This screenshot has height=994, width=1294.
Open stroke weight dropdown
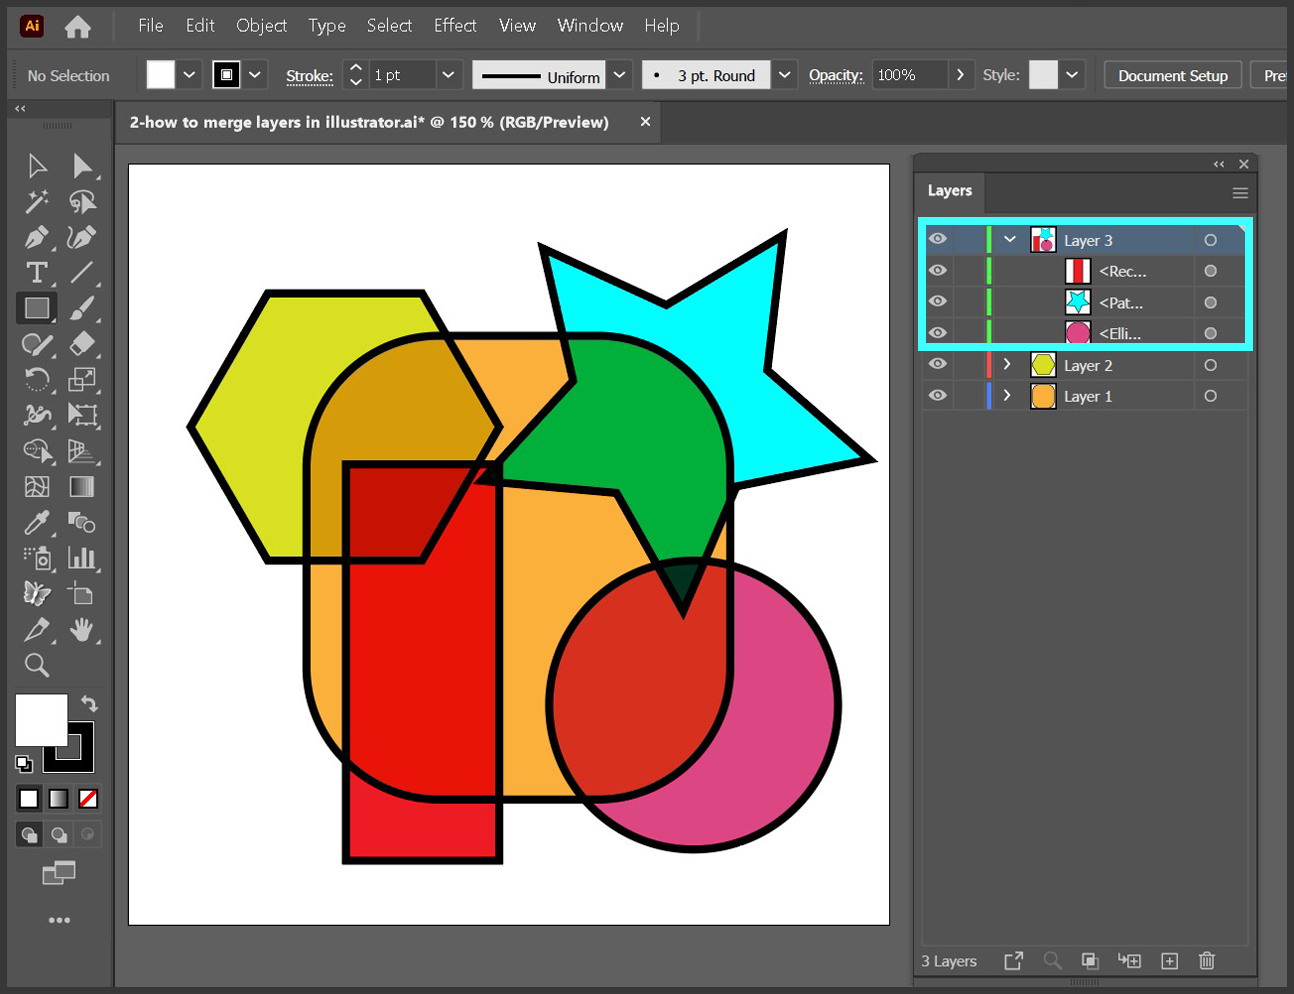(x=448, y=75)
